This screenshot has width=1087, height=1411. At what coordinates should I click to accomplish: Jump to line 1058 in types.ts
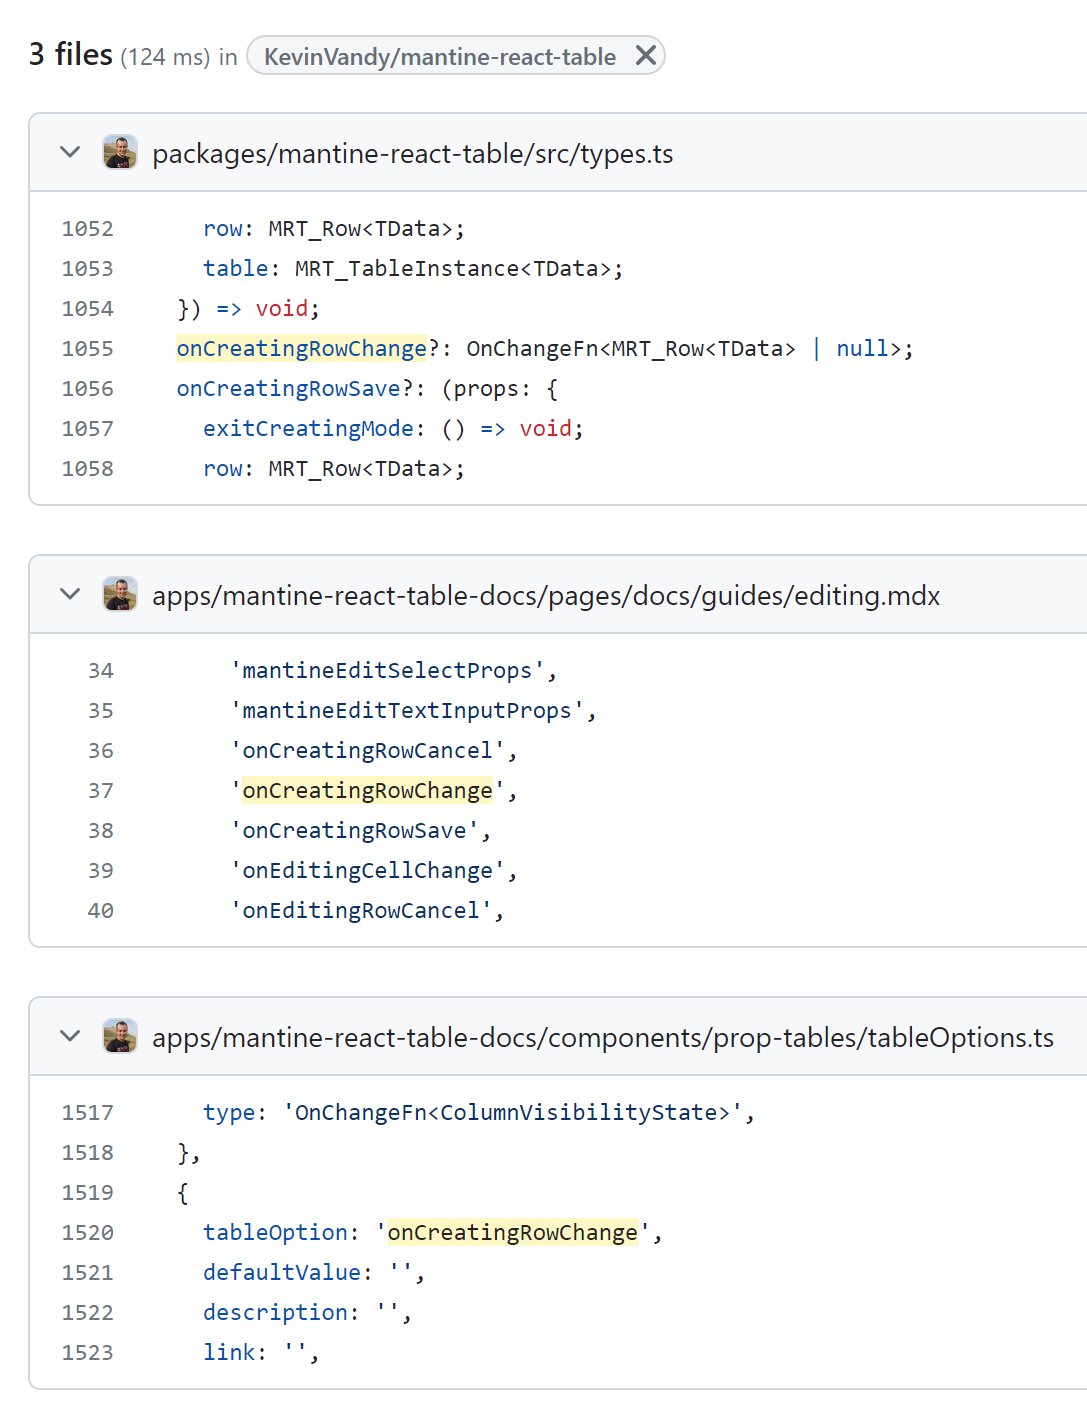(x=88, y=469)
